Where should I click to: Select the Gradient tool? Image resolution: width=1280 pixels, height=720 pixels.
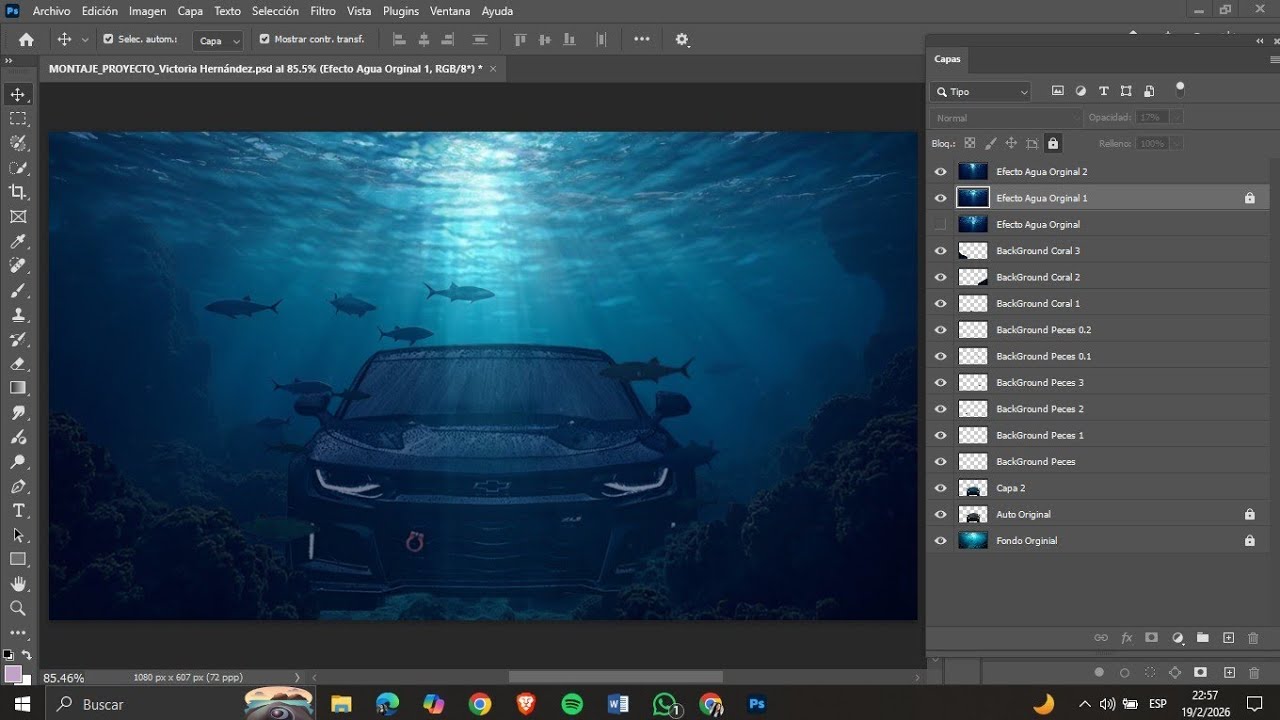point(18,387)
